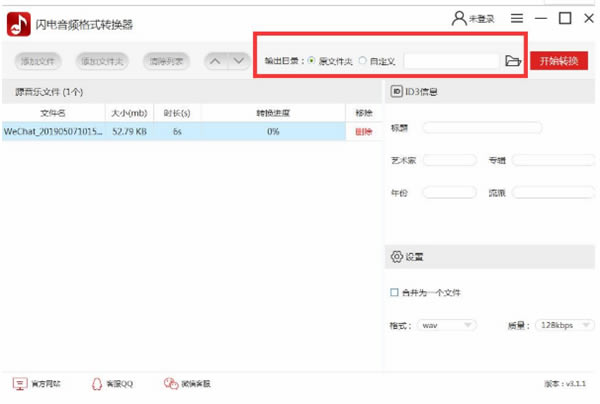The image size is (600, 404).
Task: Start conversion with 开始转换 button
Action: click(559, 61)
